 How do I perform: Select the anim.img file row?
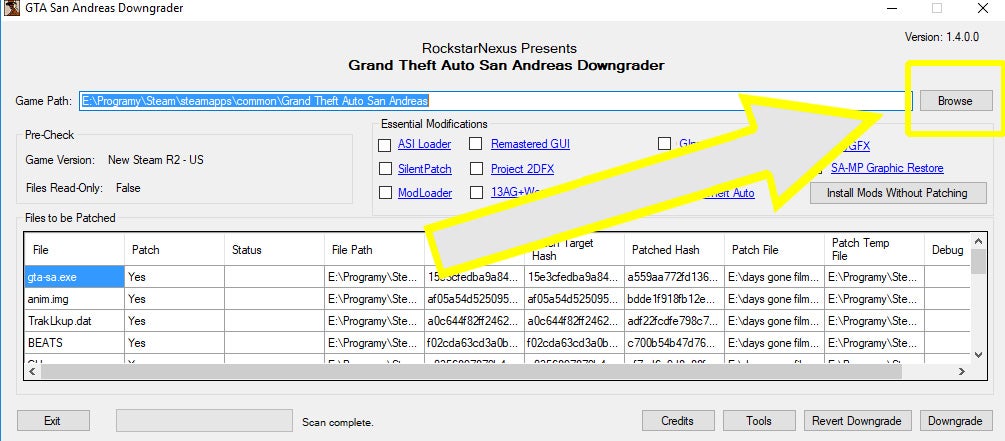coord(497,299)
